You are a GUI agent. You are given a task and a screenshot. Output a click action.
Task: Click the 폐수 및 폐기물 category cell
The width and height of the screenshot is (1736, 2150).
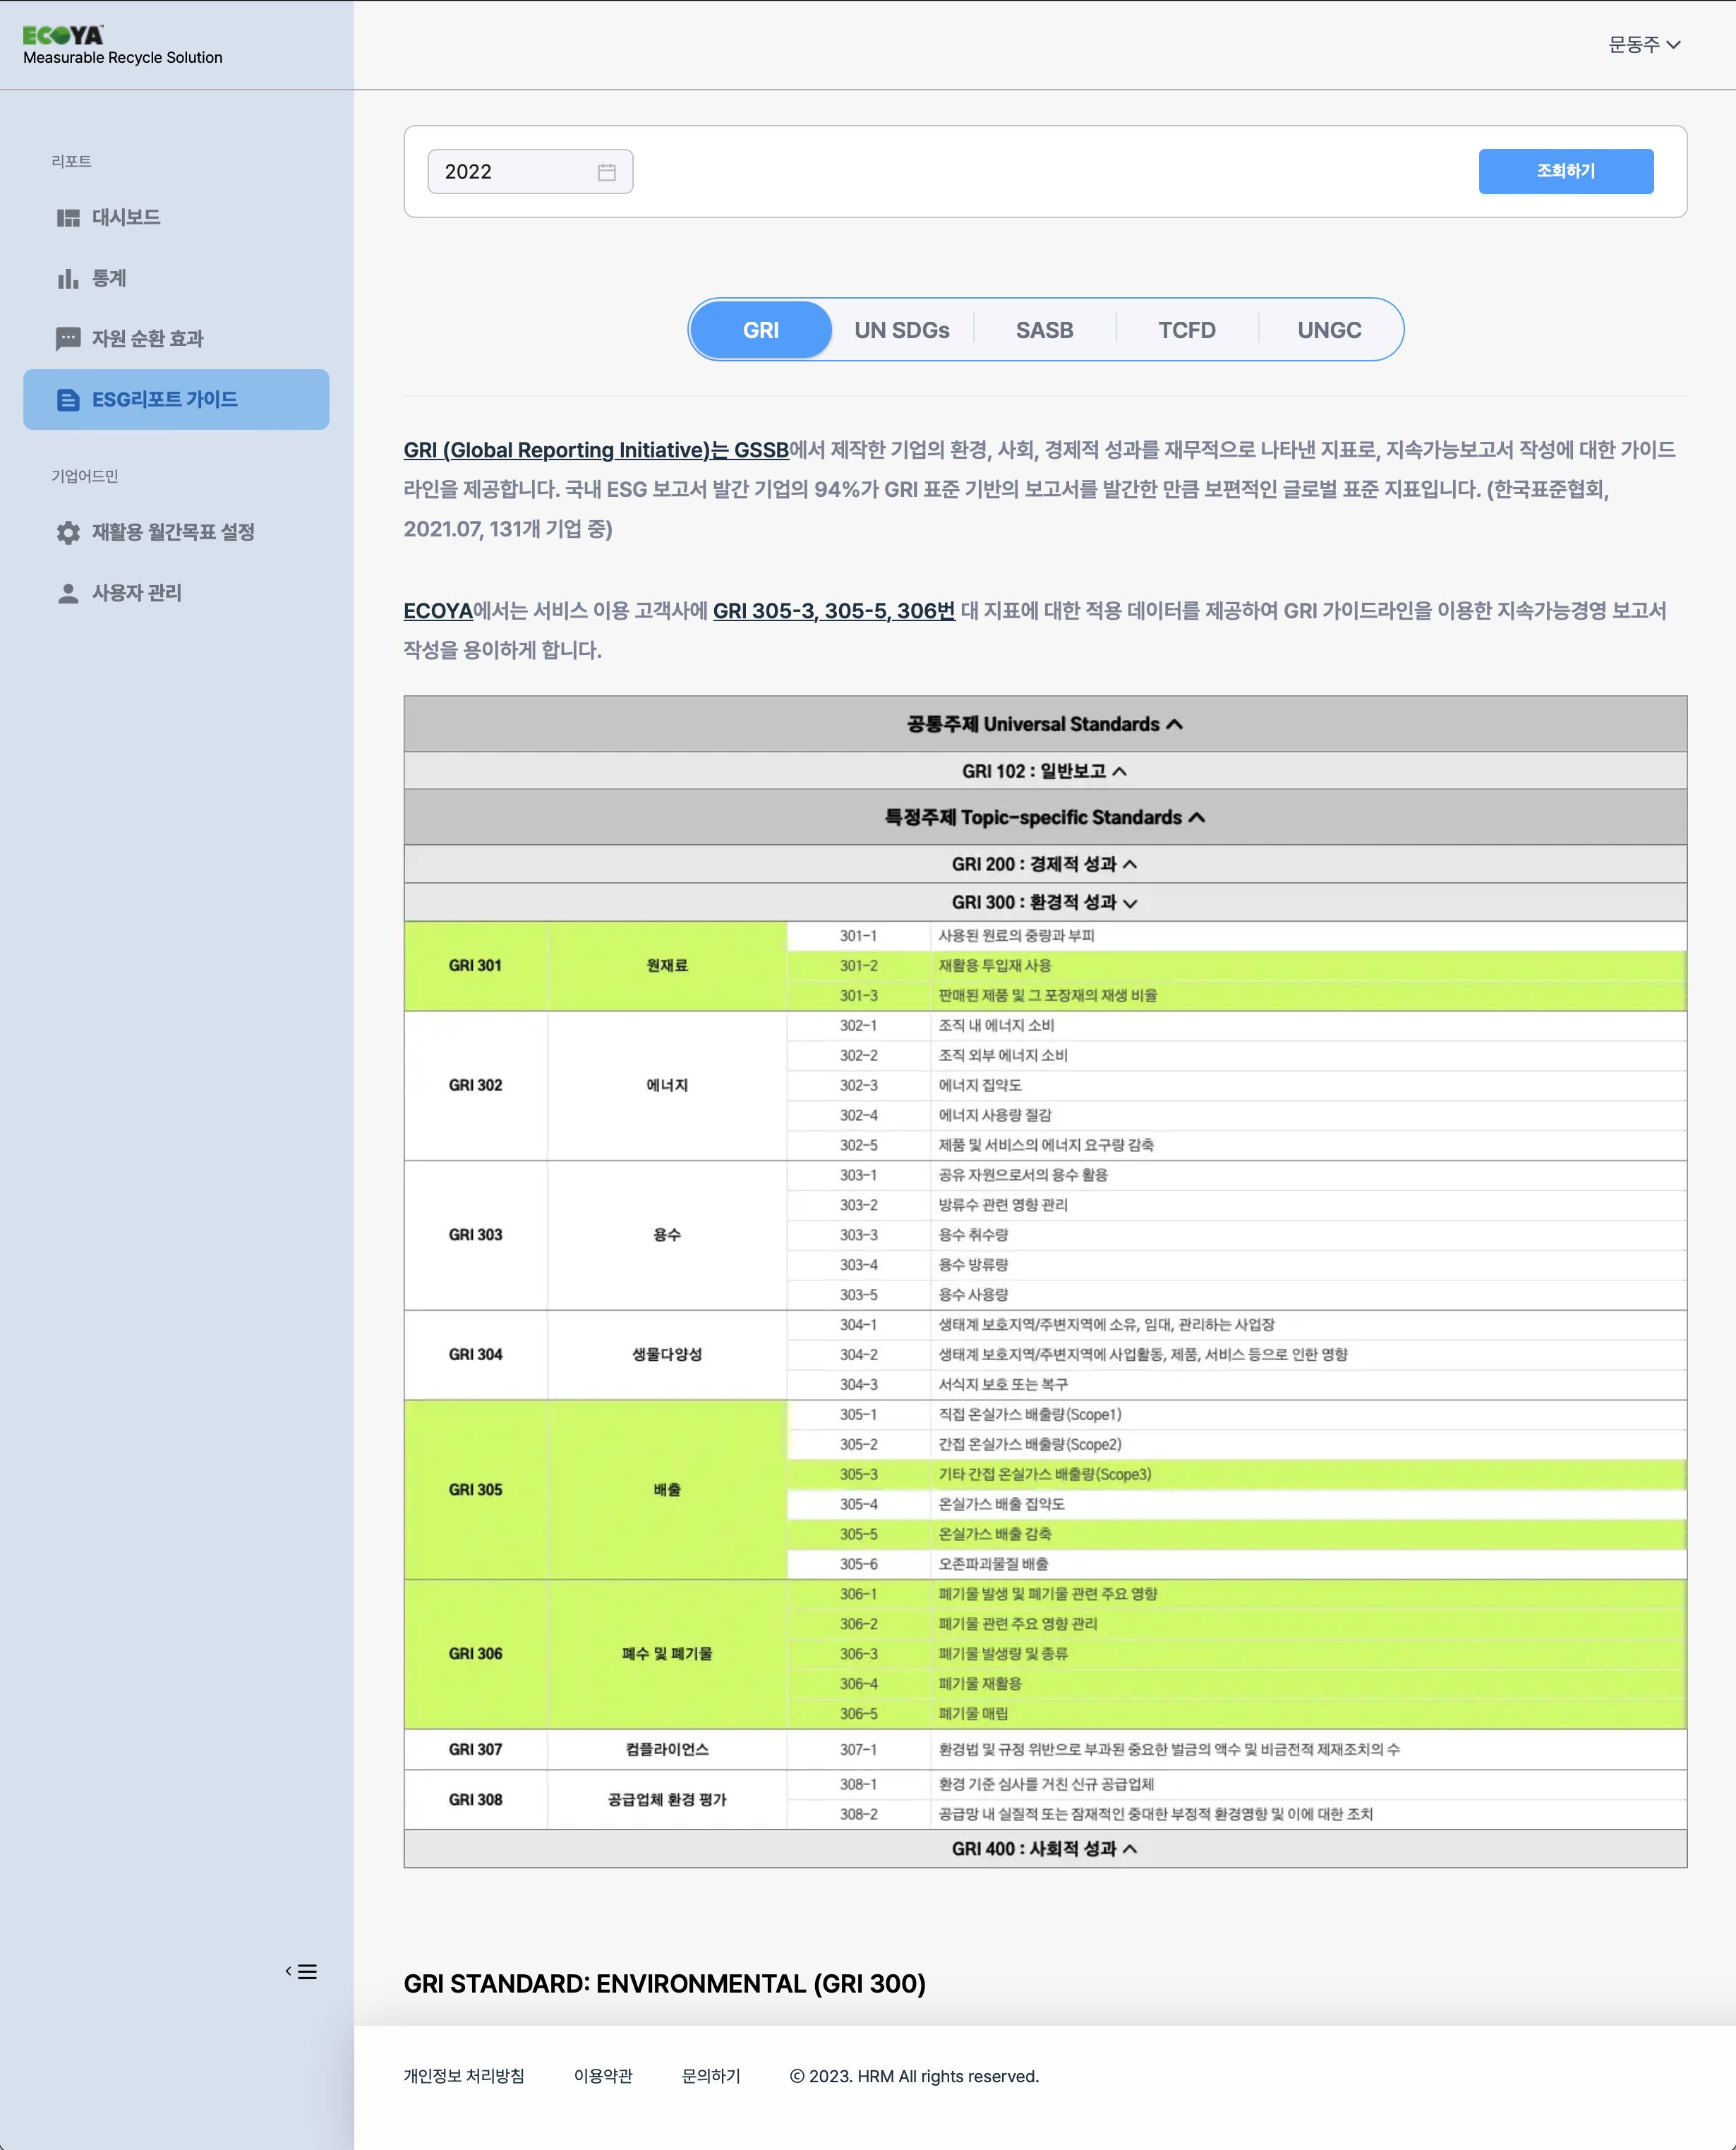tap(667, 1654)
